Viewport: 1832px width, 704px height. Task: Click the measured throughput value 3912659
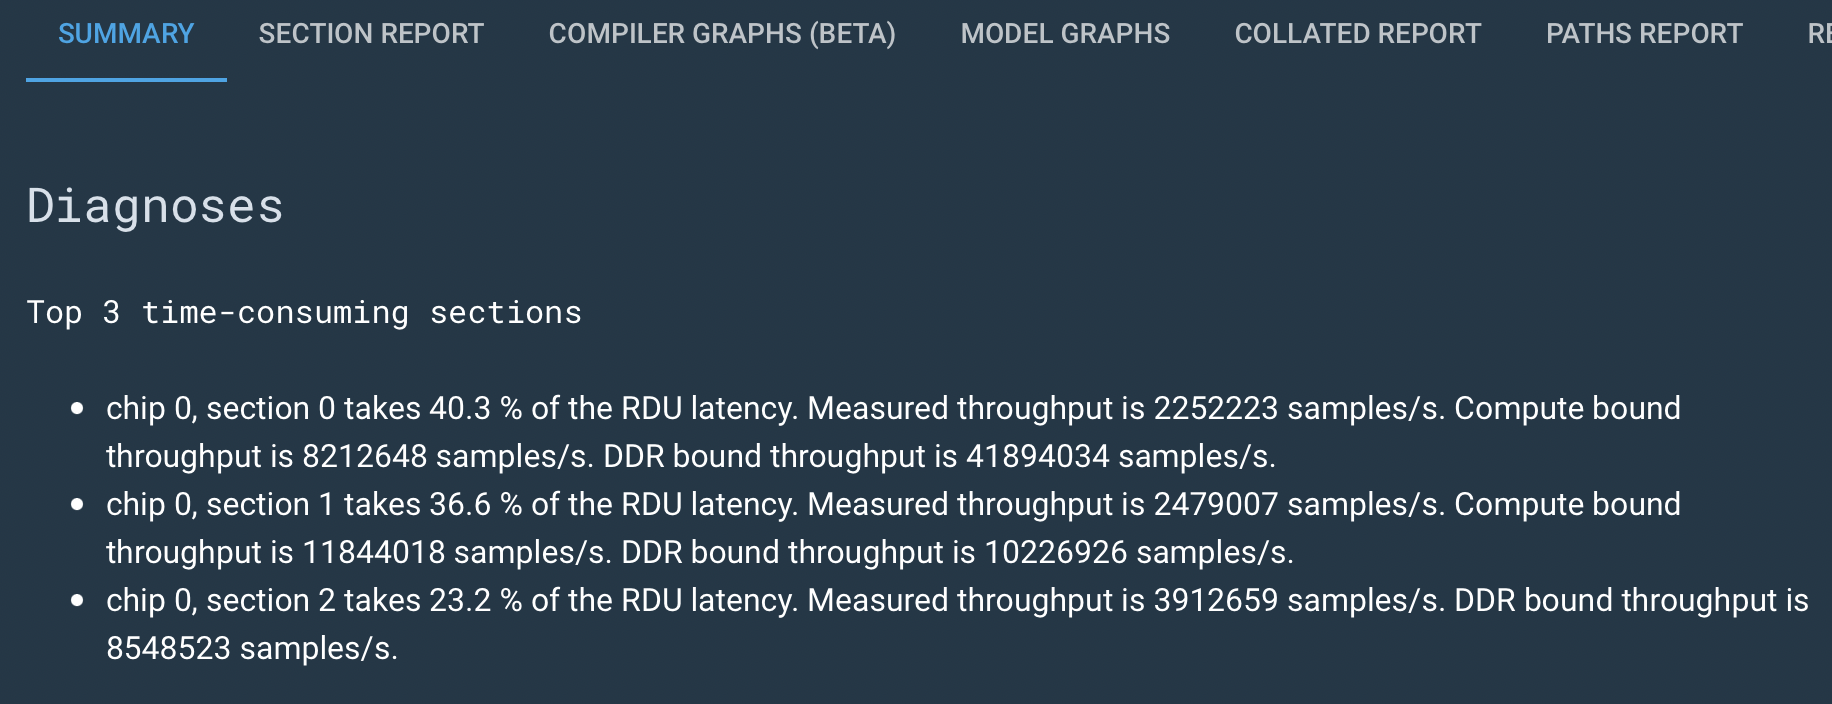click(1215, 600)
